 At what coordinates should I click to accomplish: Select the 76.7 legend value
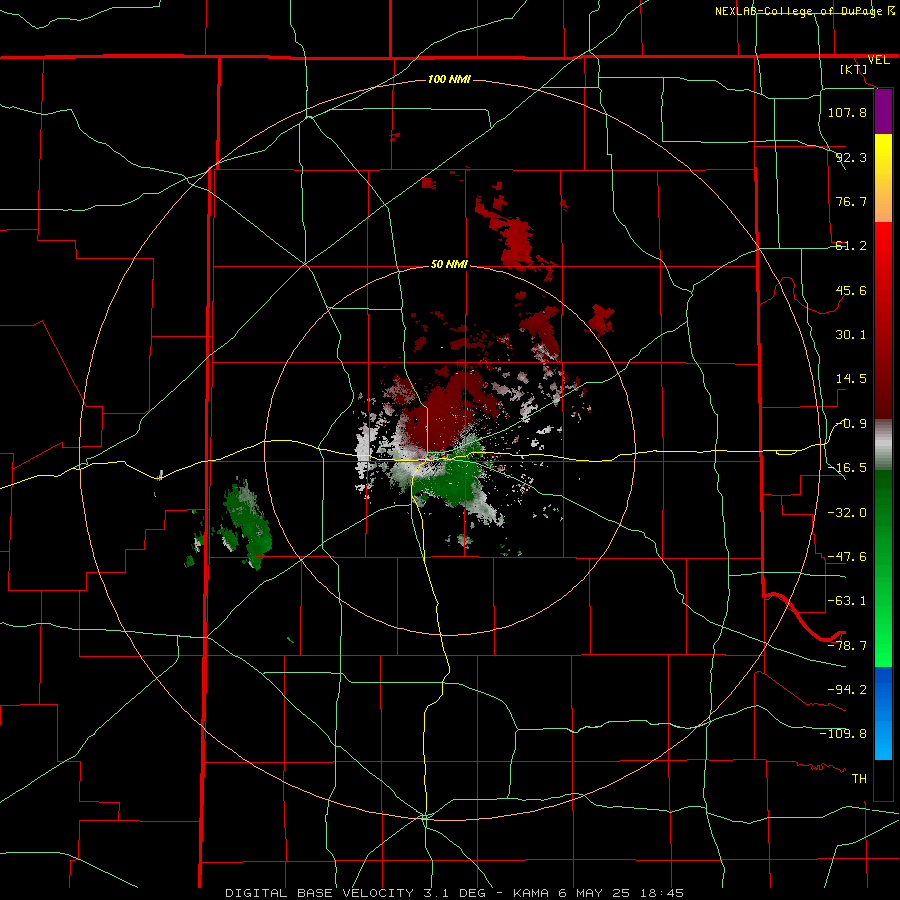[851, 201]
